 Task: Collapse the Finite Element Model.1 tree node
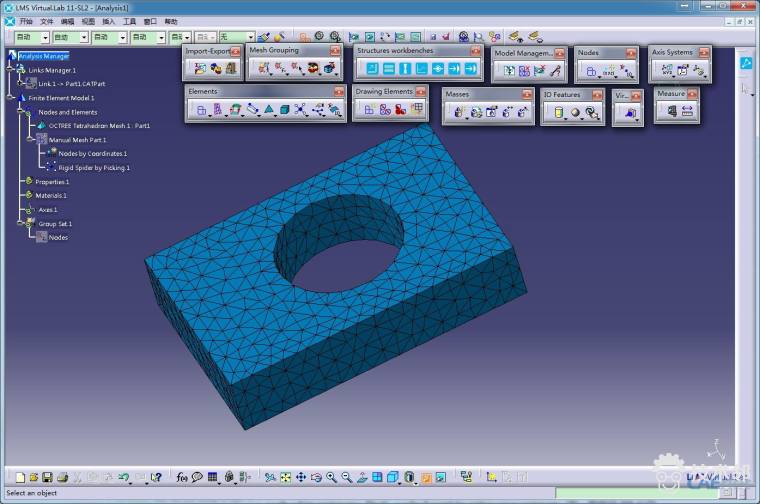pos(10,98)
